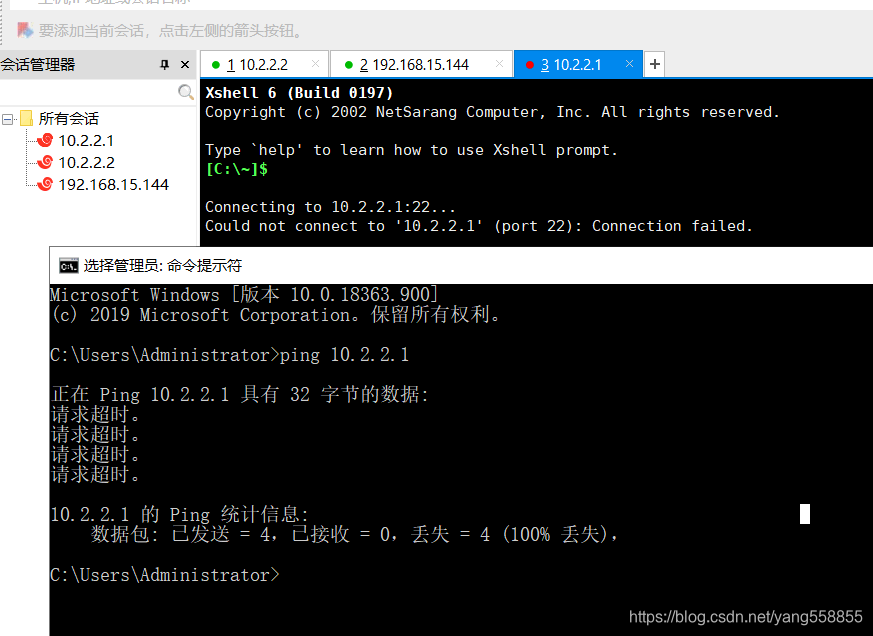
Task: Click the green [C:\~]$ Xshell prompt
Action: tap(237, 169)
